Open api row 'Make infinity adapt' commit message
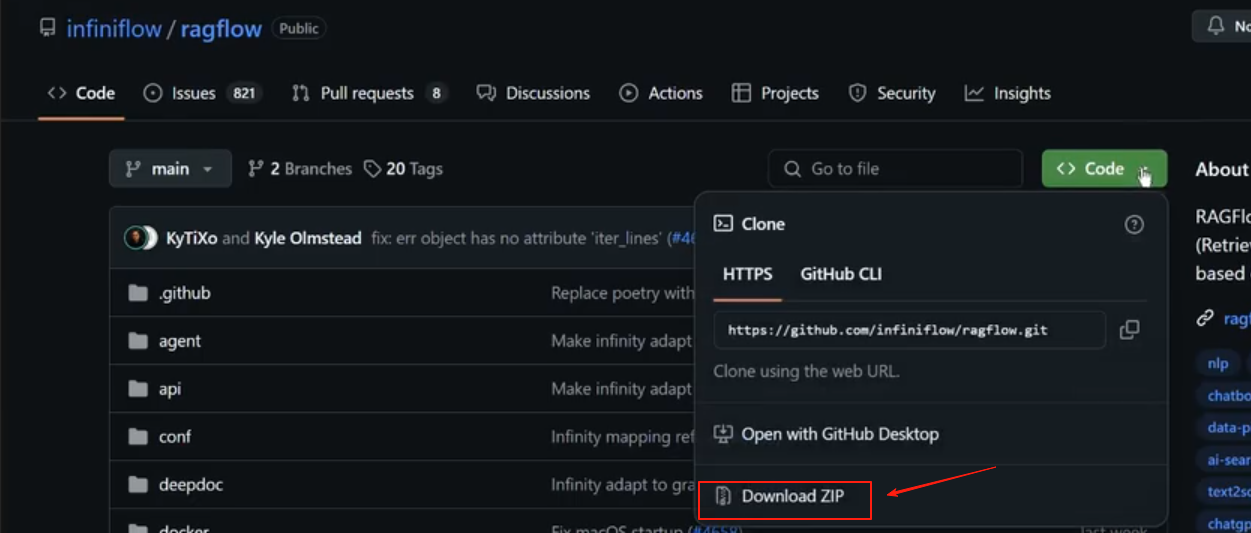This screenshot has height=533, width=1251. [x=621, y=389]
